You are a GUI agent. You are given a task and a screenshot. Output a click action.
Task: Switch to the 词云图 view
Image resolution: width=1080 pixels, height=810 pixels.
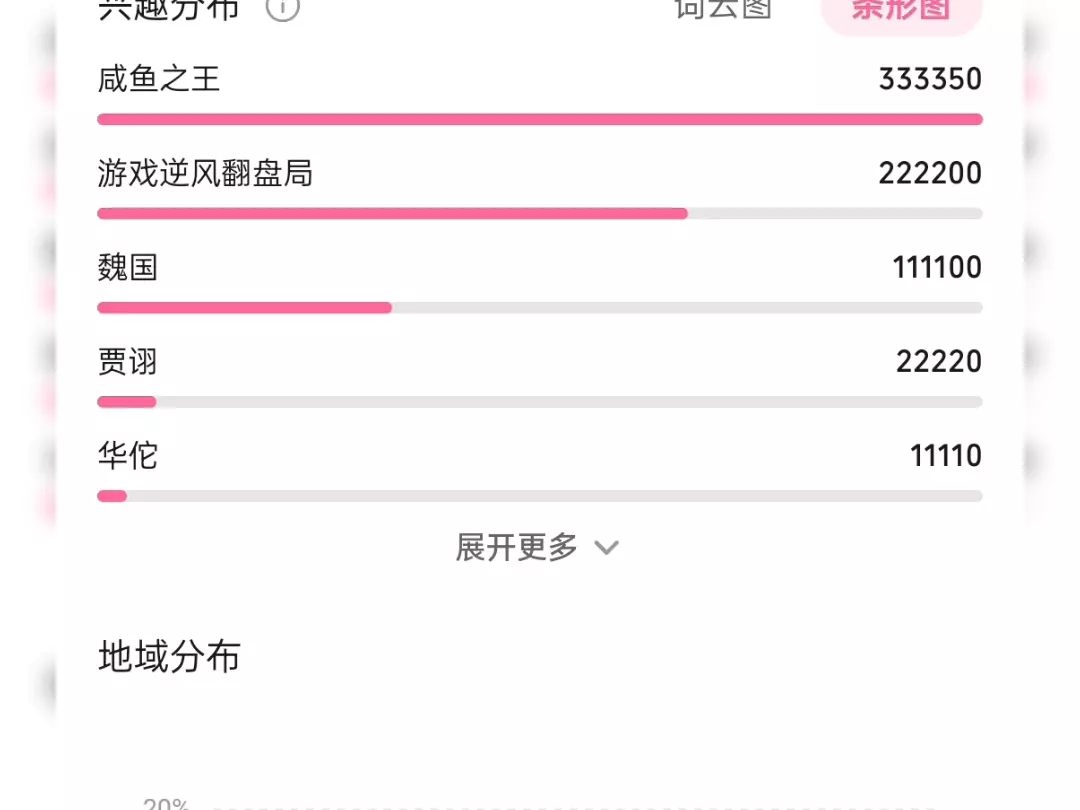[x=723, y=9]
